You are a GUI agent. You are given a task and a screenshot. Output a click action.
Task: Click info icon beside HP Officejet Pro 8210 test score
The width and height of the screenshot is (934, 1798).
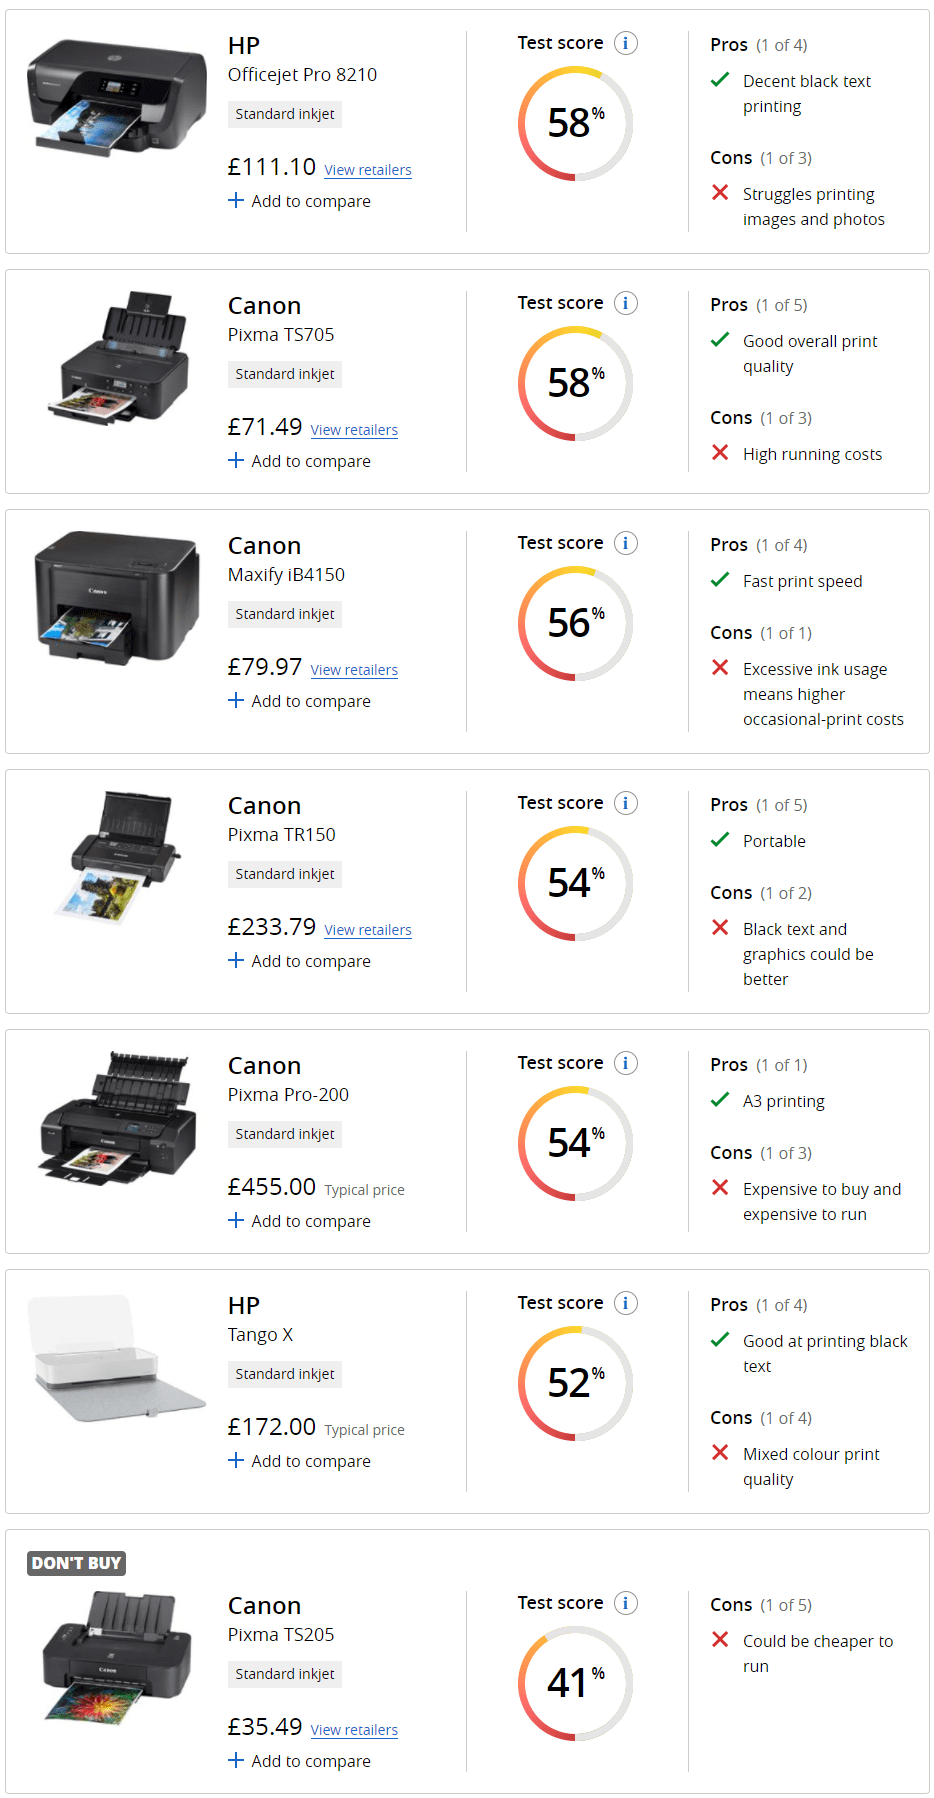coord(626,43)
